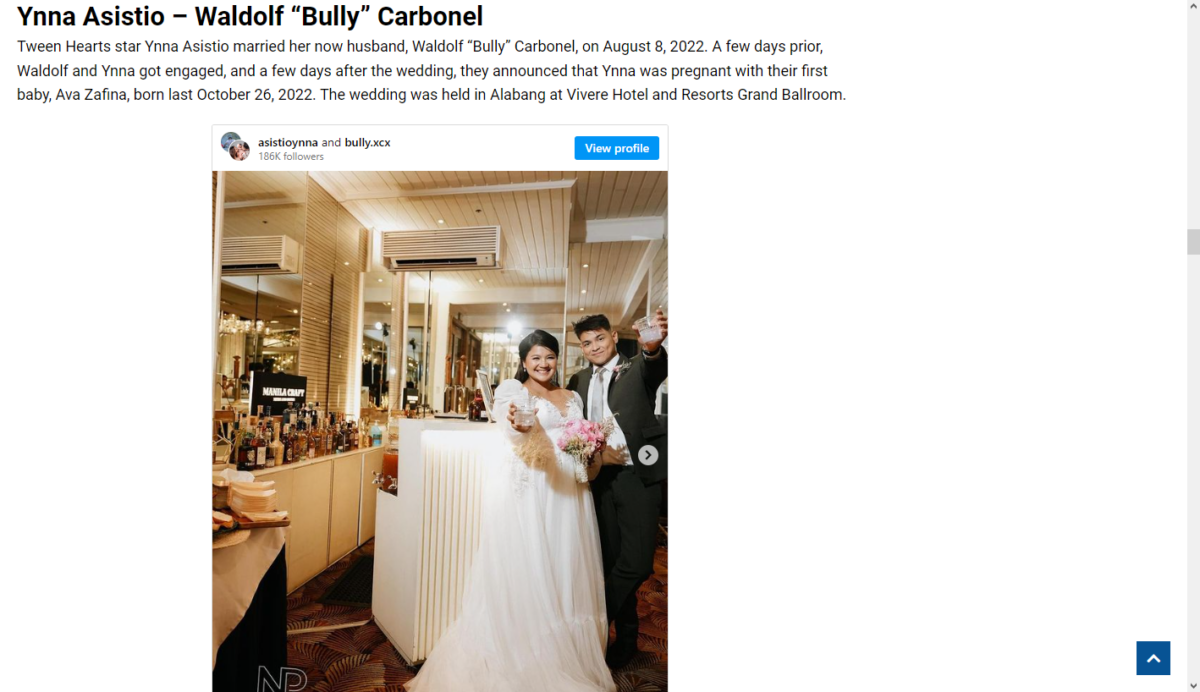Open the asistioynna Instagram username link
The image size is (1200, 692).
(288, 142)
